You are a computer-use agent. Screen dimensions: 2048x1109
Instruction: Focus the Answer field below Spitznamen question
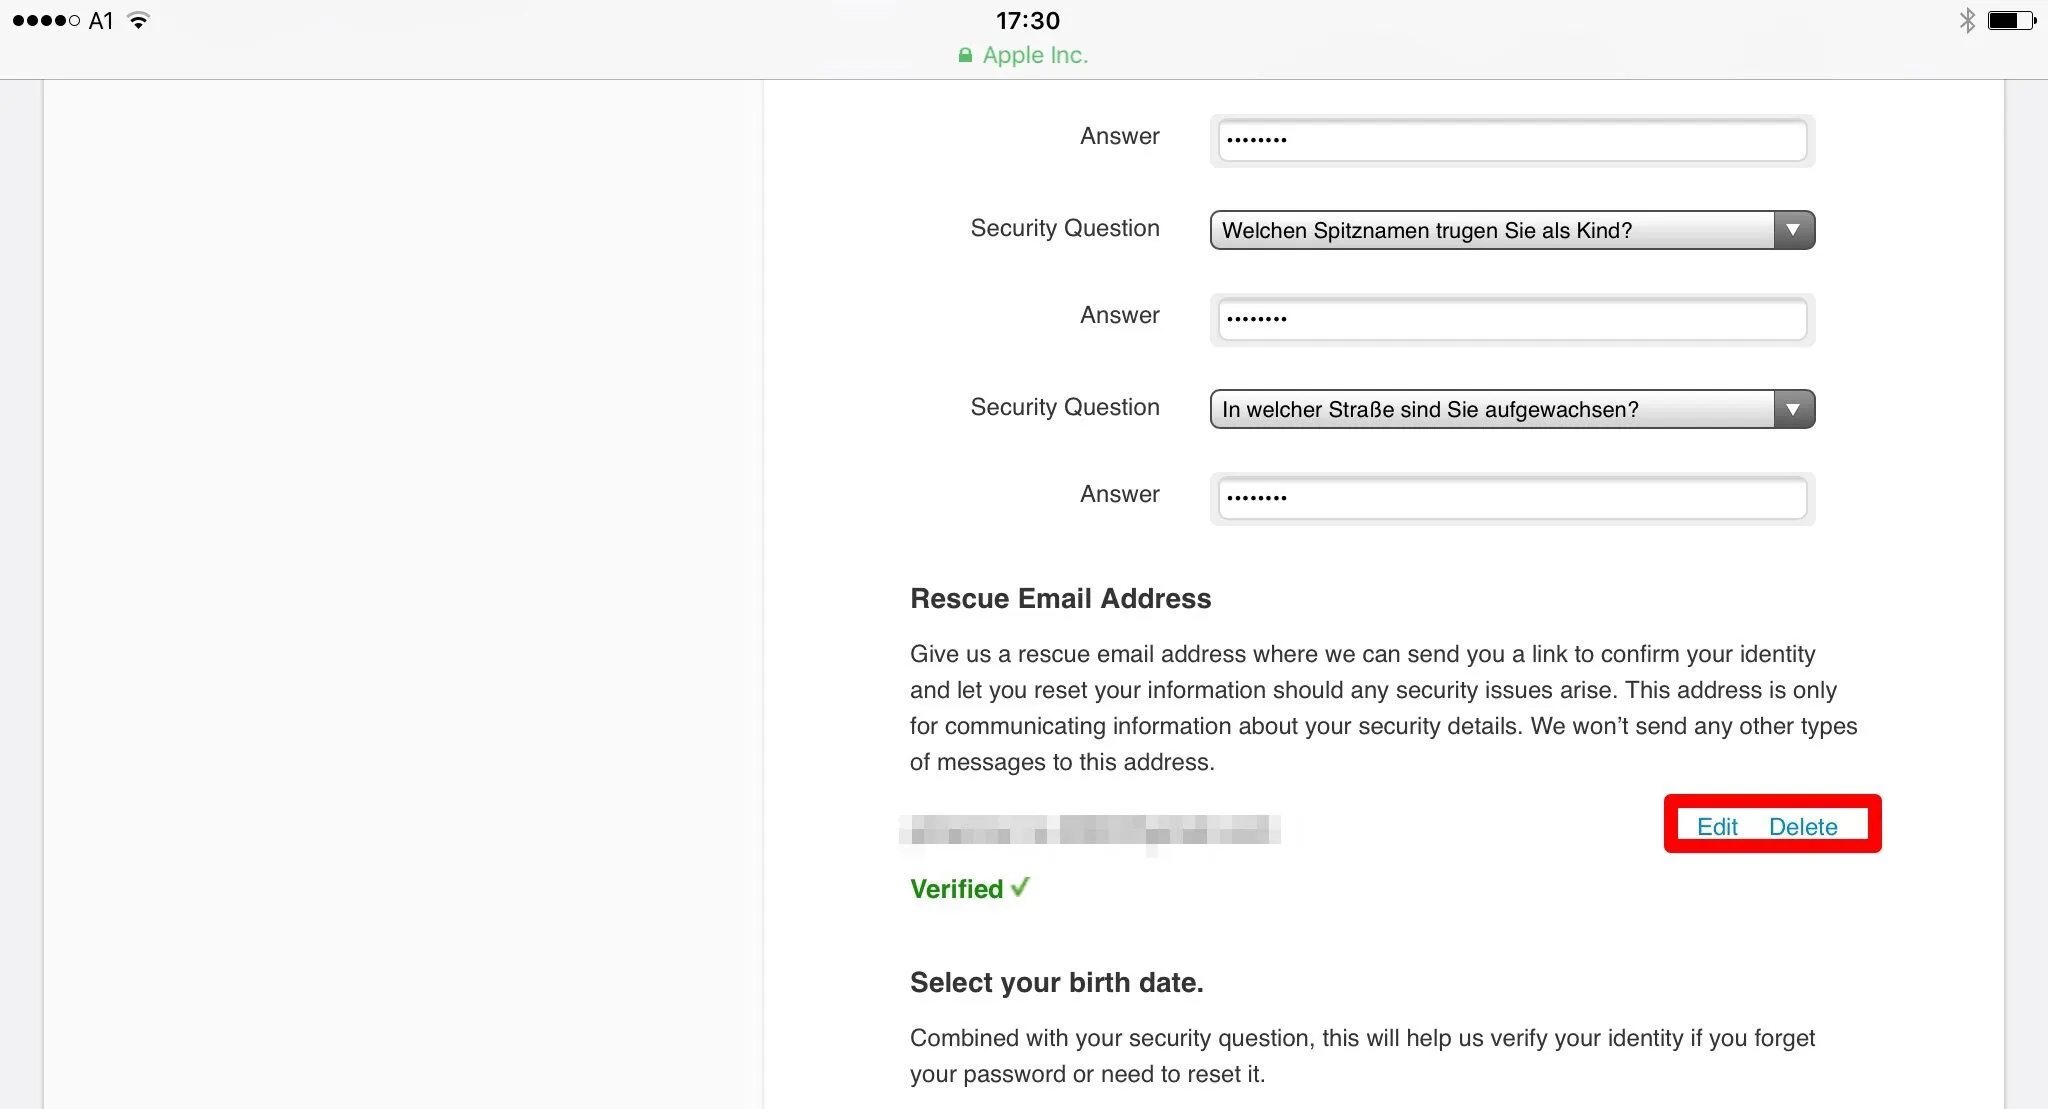point(1511,319)
